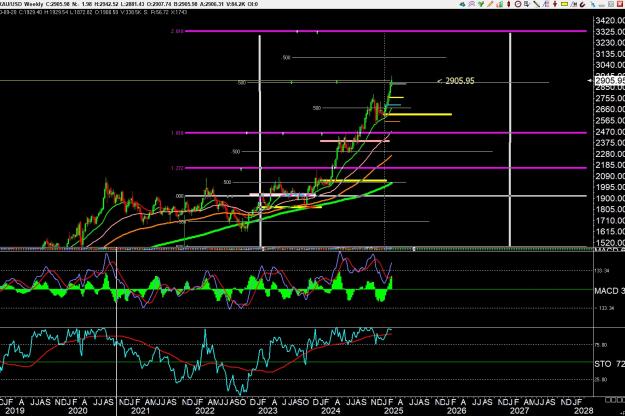
Task: Select the red candlestick chart icon
Action: [x=509, y=4]
